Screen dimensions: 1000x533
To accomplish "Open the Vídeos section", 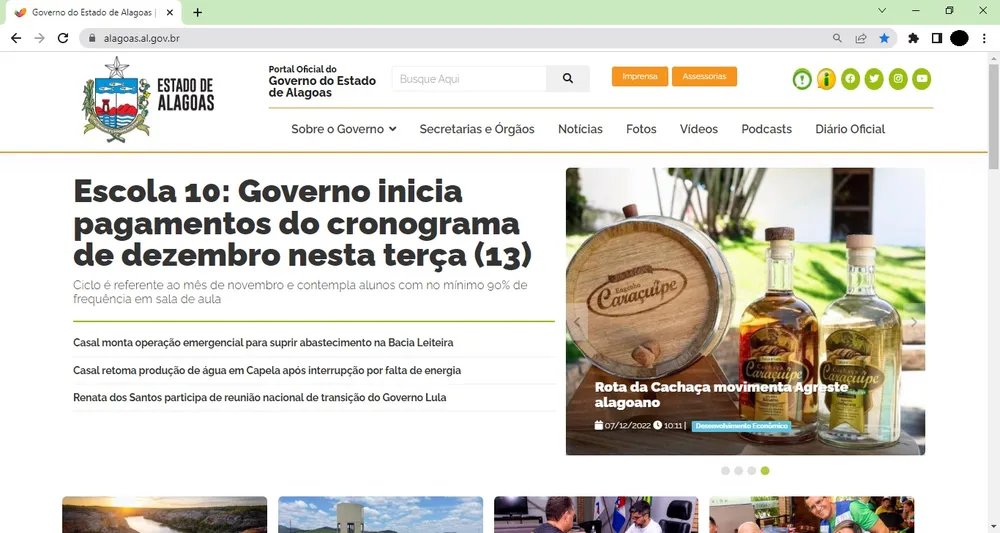I will click(x=699, y=129).
